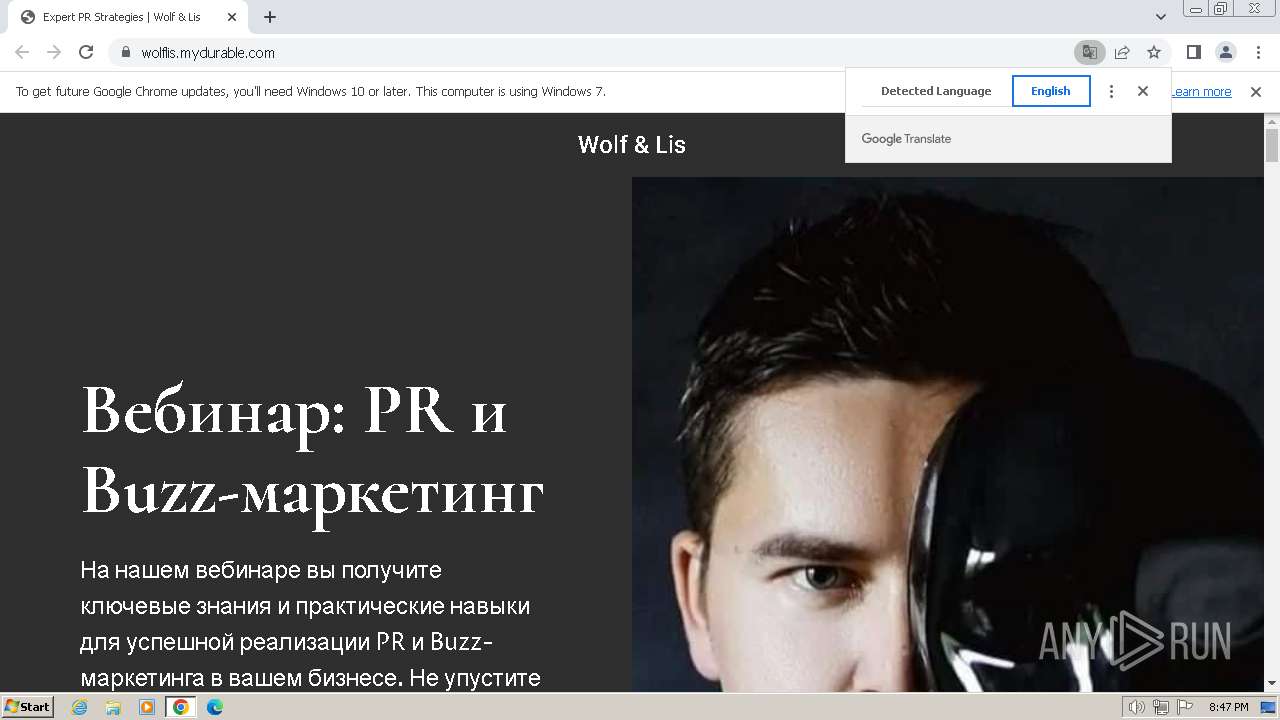Click the address bar URL
Image resolution: width=1280 pixels, height=720 pixels.
[208, 53]
